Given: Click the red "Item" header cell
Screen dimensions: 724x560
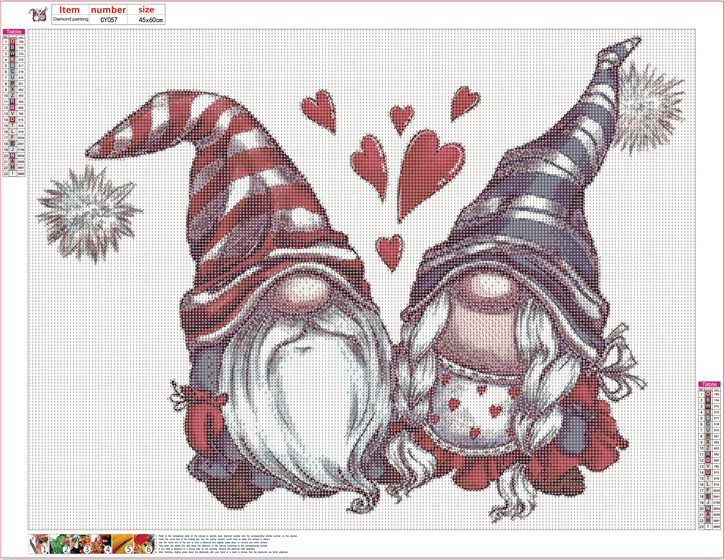Looking at the screenshot, I should (x=67, y=9).
